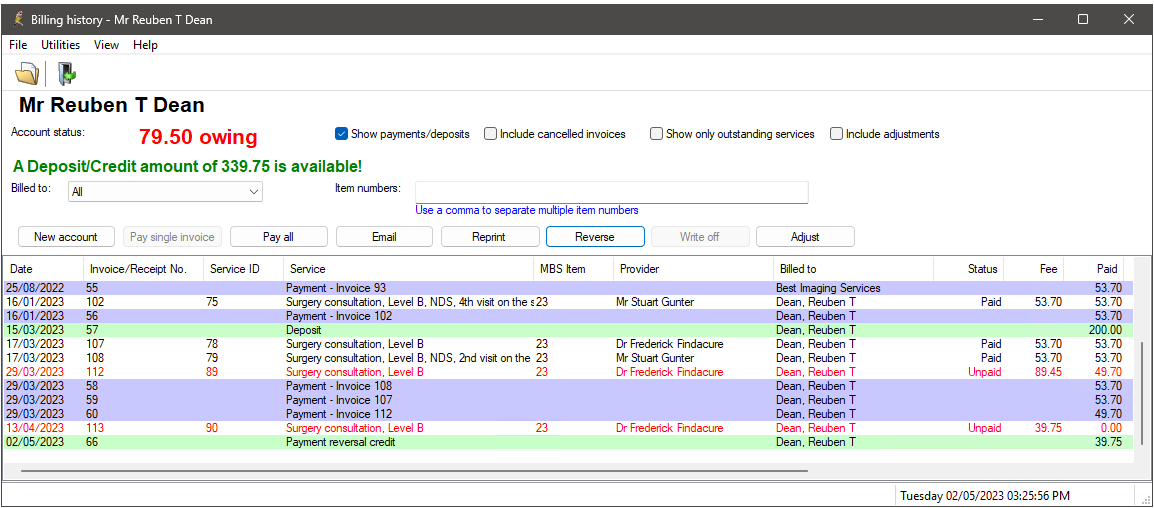
Task: Click the horizontal scrollbar of the table
Action: [x=414, y=470]
